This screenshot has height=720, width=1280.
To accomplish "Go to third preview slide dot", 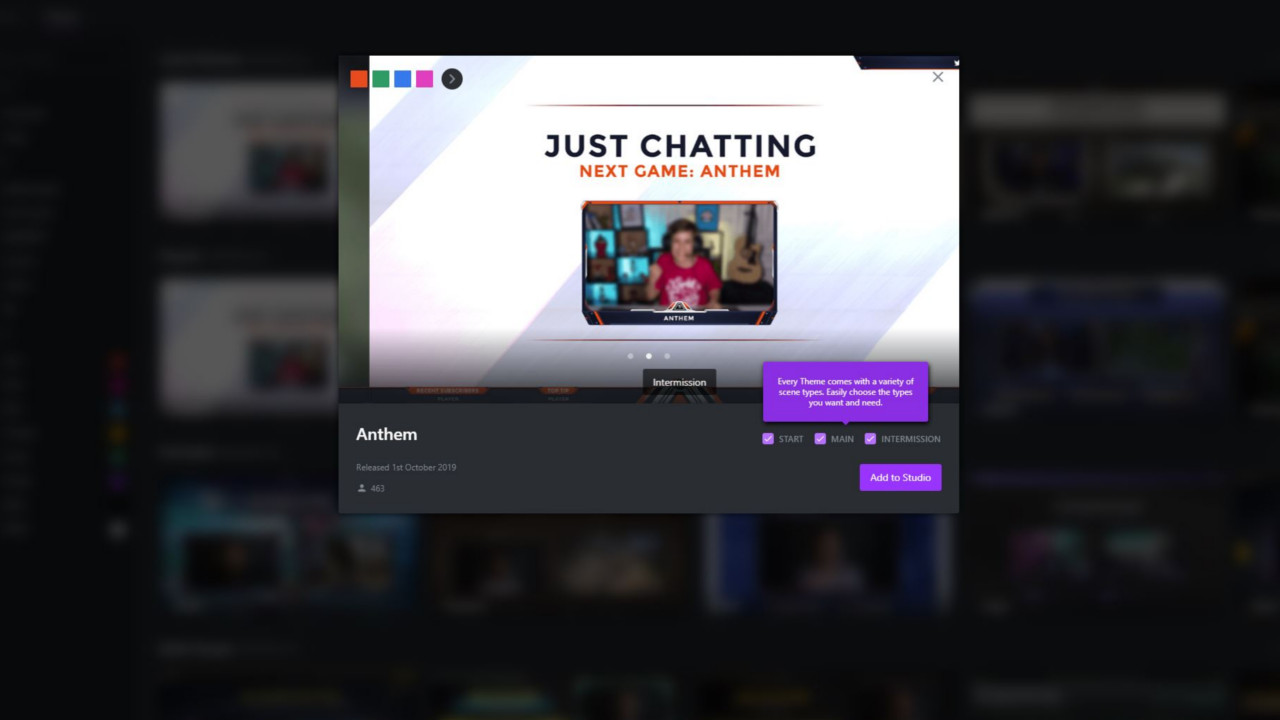I will (667, 356).
